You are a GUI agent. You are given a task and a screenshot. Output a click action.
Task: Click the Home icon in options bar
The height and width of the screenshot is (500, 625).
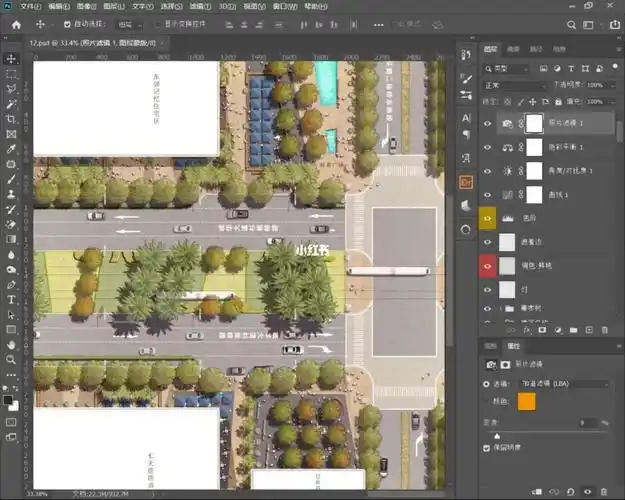(16, 23)
